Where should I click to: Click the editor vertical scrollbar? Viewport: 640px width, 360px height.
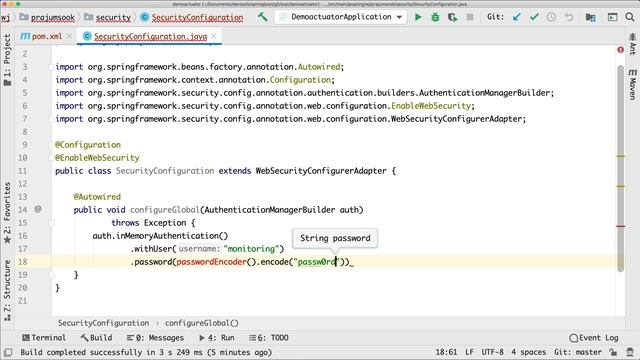[x=621, y=168]
